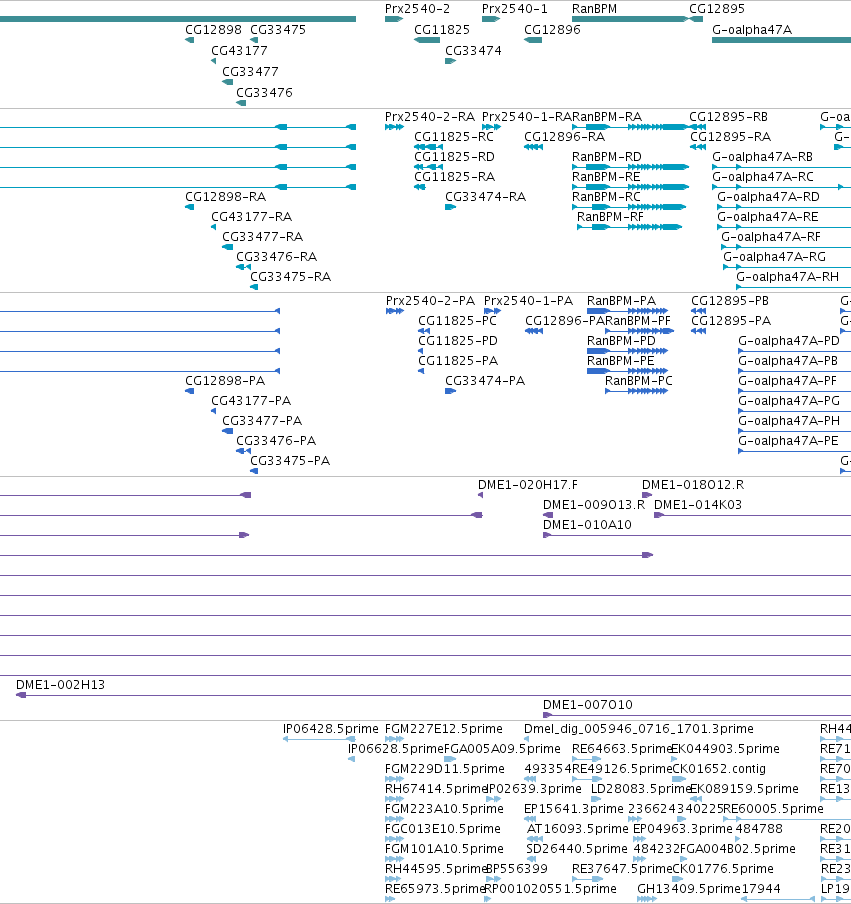The image size is (851, 904).
Task: Click the RanBPM gene bar glyph
Action: pyautogui.click(x=630, y=19)
